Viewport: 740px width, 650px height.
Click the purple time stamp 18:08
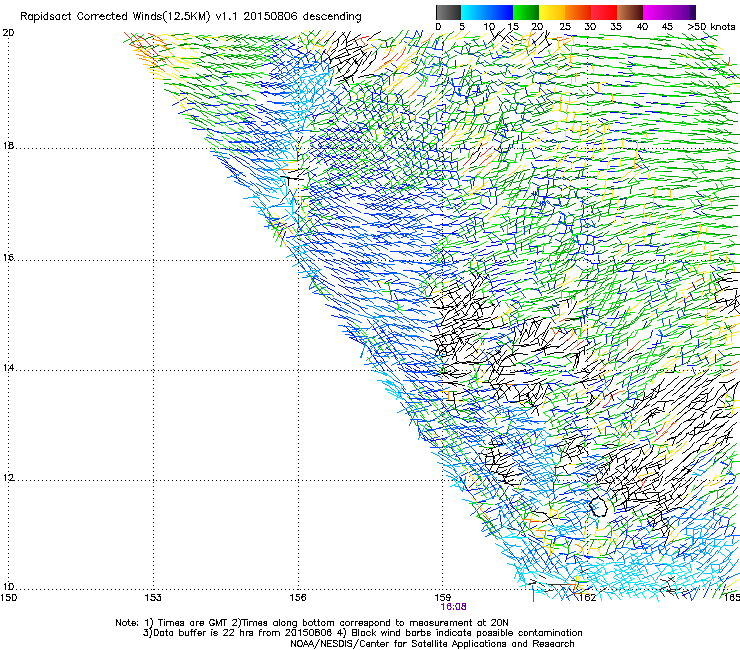(454, 607)
